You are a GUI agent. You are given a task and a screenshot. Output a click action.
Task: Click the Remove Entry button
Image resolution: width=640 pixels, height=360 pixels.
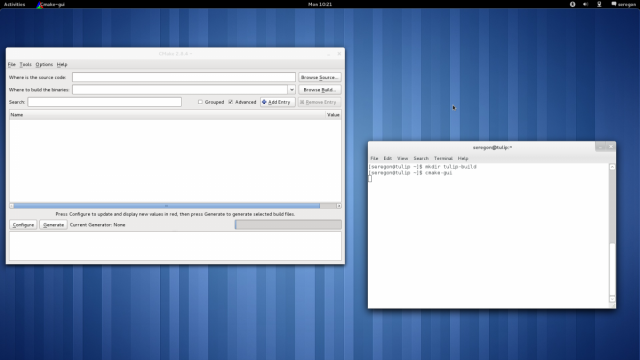point(320,102)
